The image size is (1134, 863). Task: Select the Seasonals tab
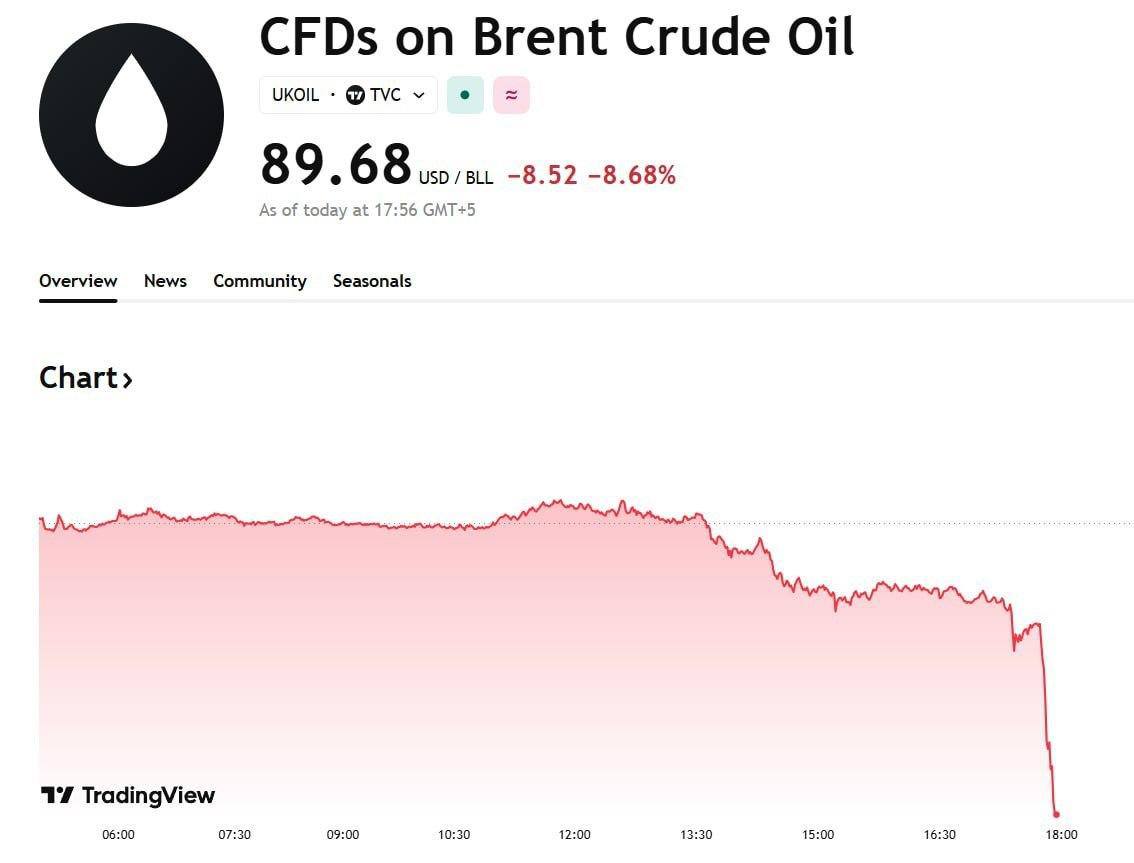372,281
